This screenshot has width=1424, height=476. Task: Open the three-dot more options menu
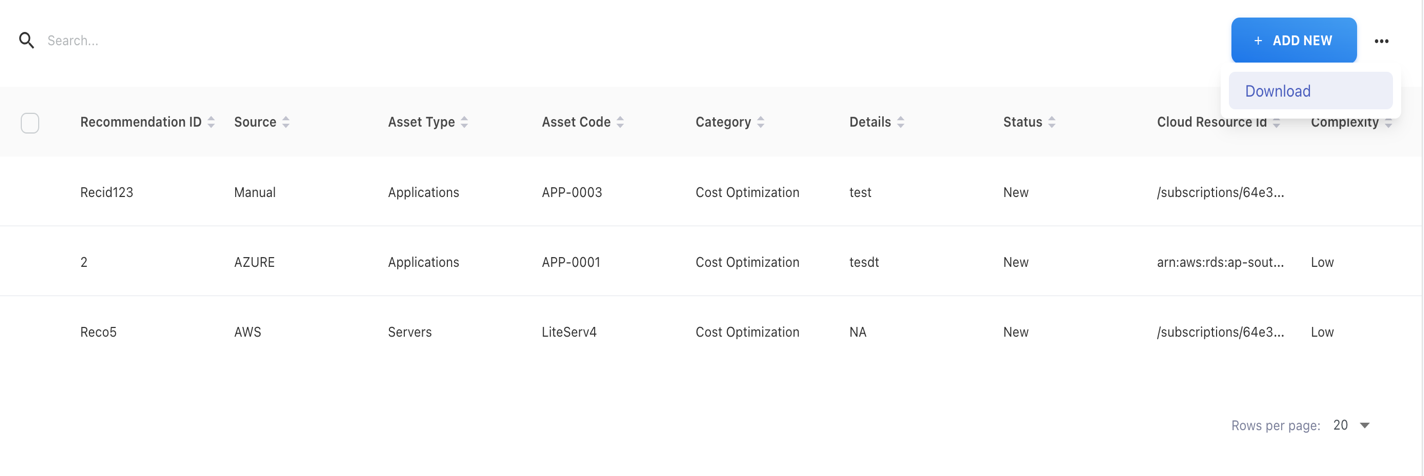click(x=1381, y=41)
